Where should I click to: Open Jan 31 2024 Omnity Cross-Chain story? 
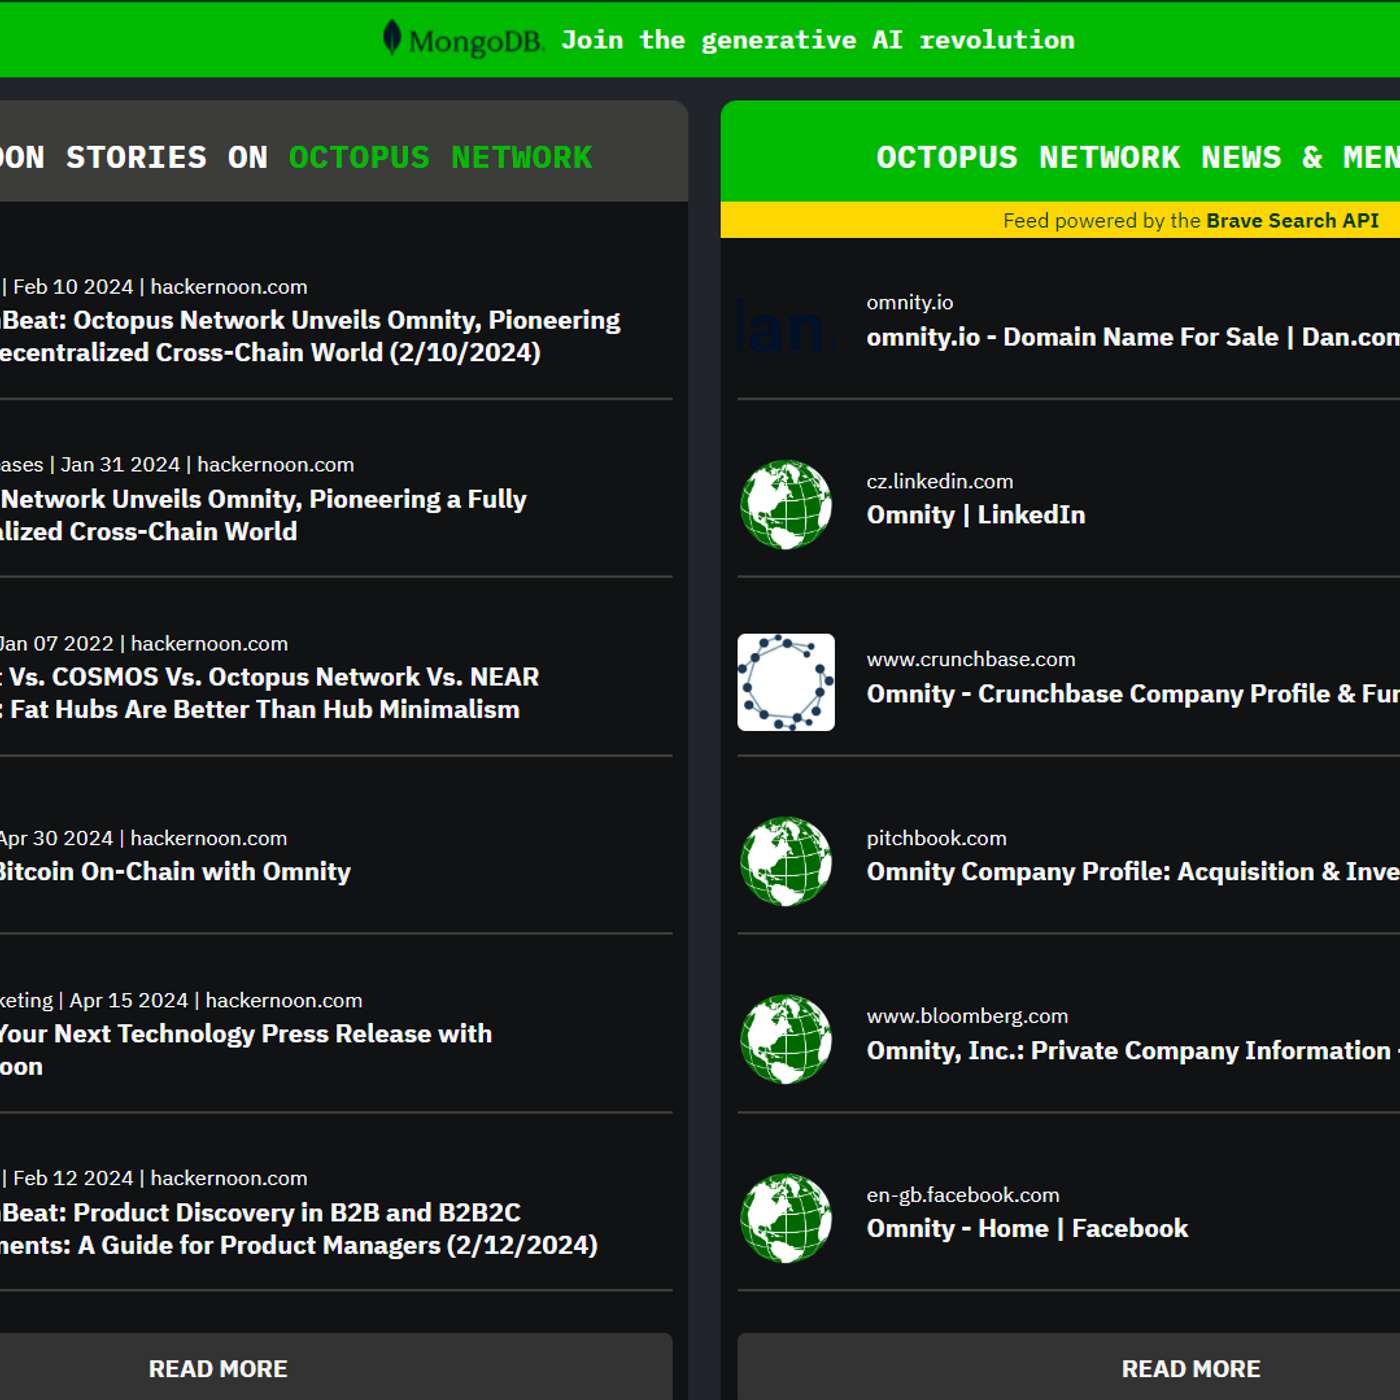pyautogui.click(x=262, y=515)
